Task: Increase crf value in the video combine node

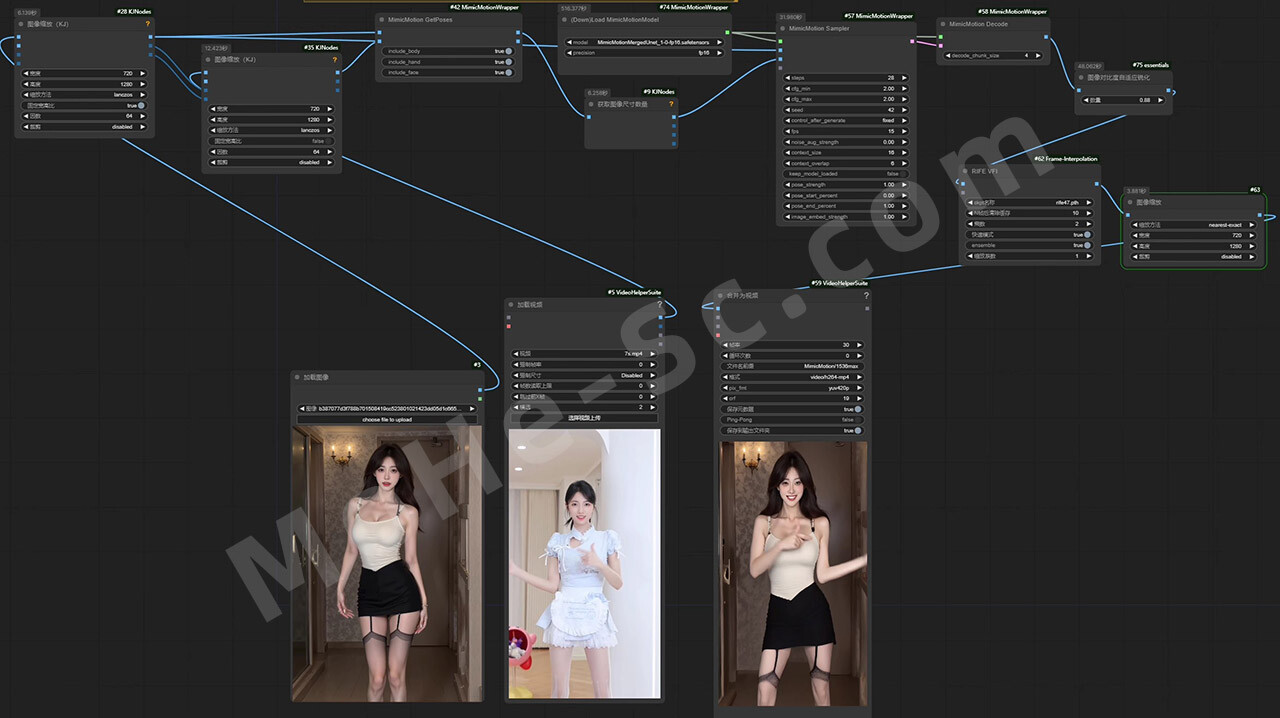Action: coord(859,398)
